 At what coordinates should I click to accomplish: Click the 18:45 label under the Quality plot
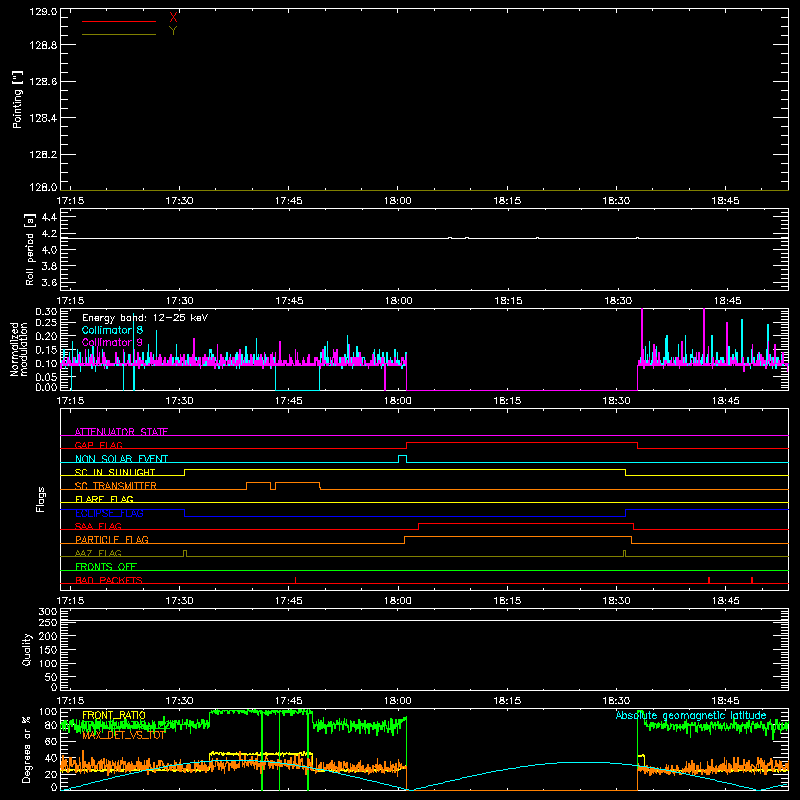pyautogui.click(x=726, y=701)
